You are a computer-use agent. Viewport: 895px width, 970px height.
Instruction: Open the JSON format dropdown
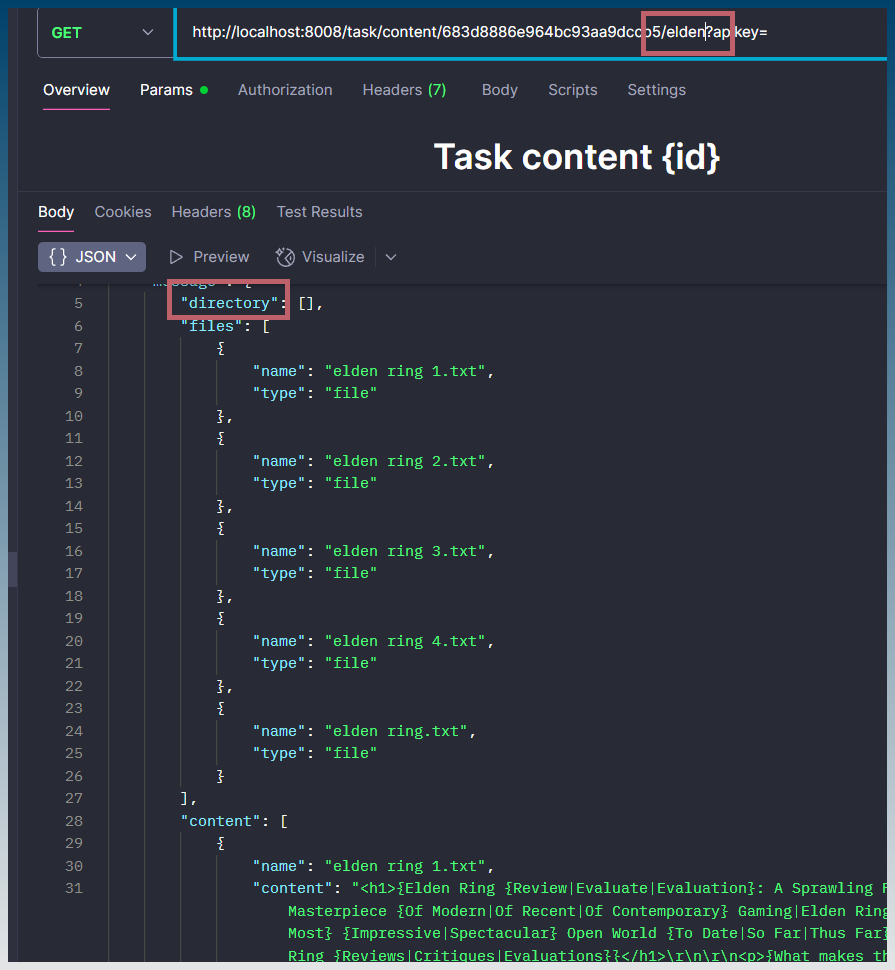click(92, 257)
